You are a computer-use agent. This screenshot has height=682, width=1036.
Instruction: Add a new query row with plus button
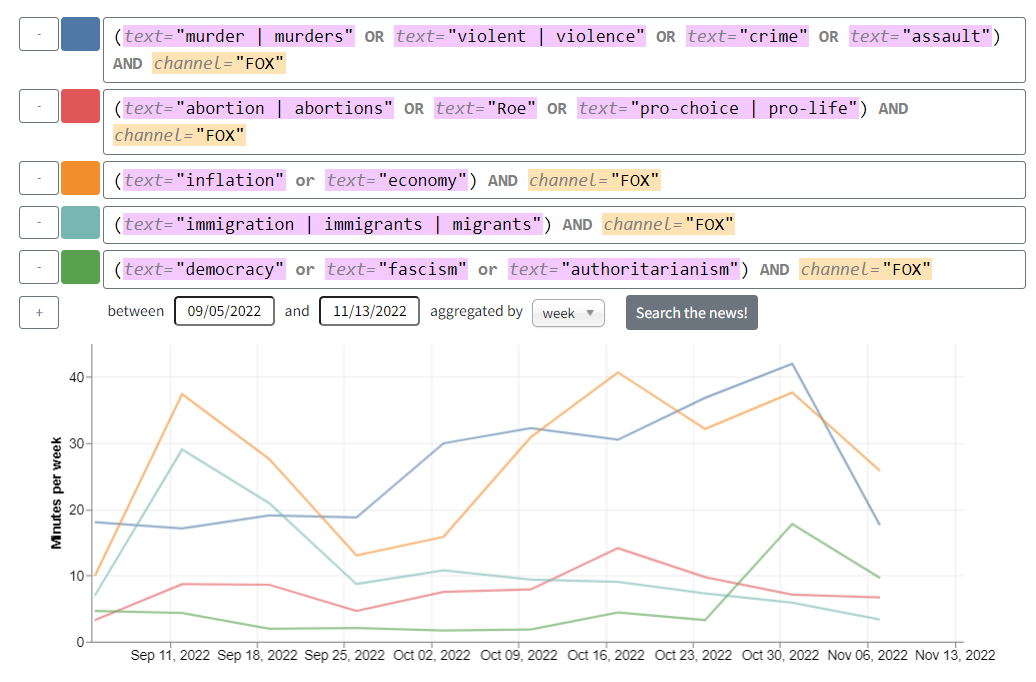coord(39,313)
